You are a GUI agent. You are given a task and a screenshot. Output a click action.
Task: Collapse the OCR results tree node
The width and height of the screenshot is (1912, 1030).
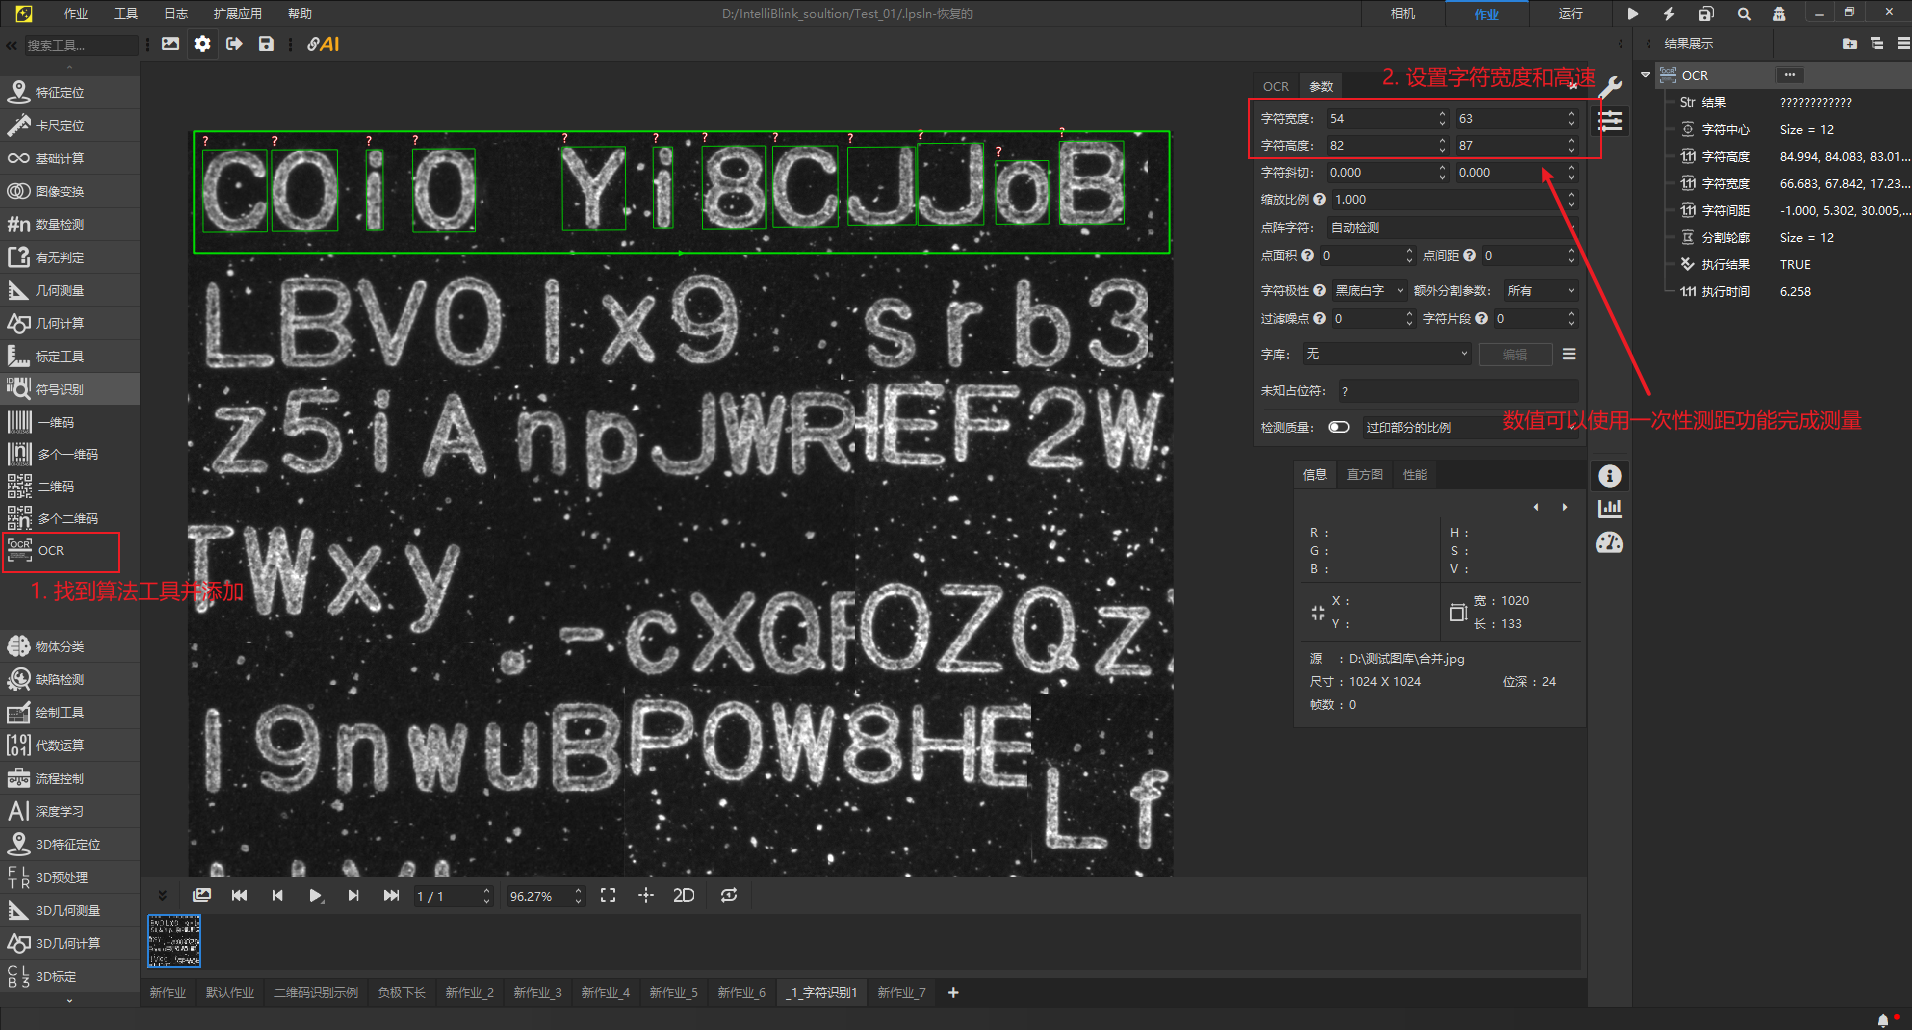pyautogui.click(x=1645, y=75)
